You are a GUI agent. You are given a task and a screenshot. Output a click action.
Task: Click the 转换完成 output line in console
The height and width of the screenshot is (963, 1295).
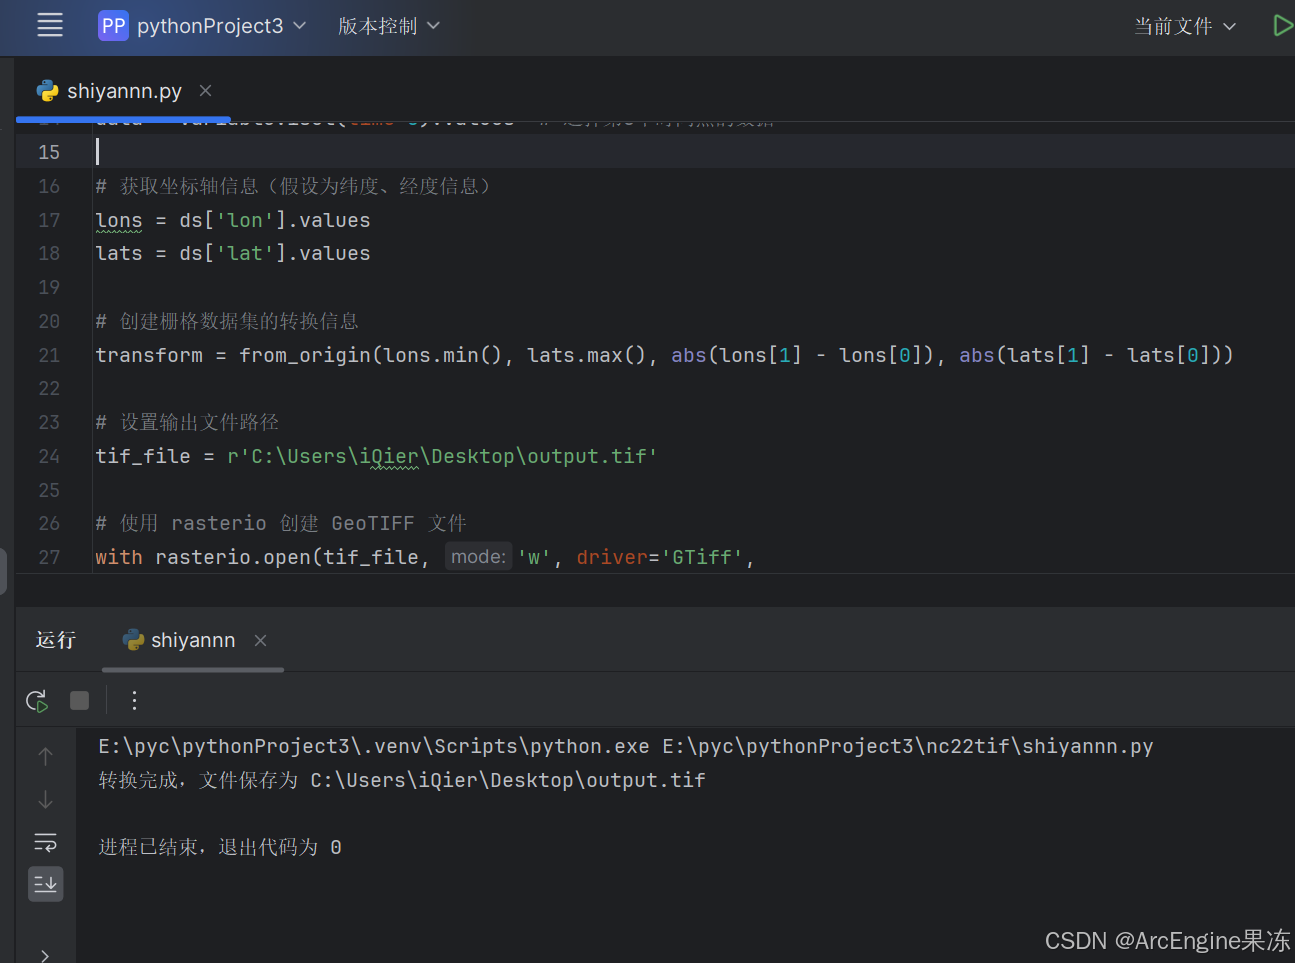tap(402, 780)
